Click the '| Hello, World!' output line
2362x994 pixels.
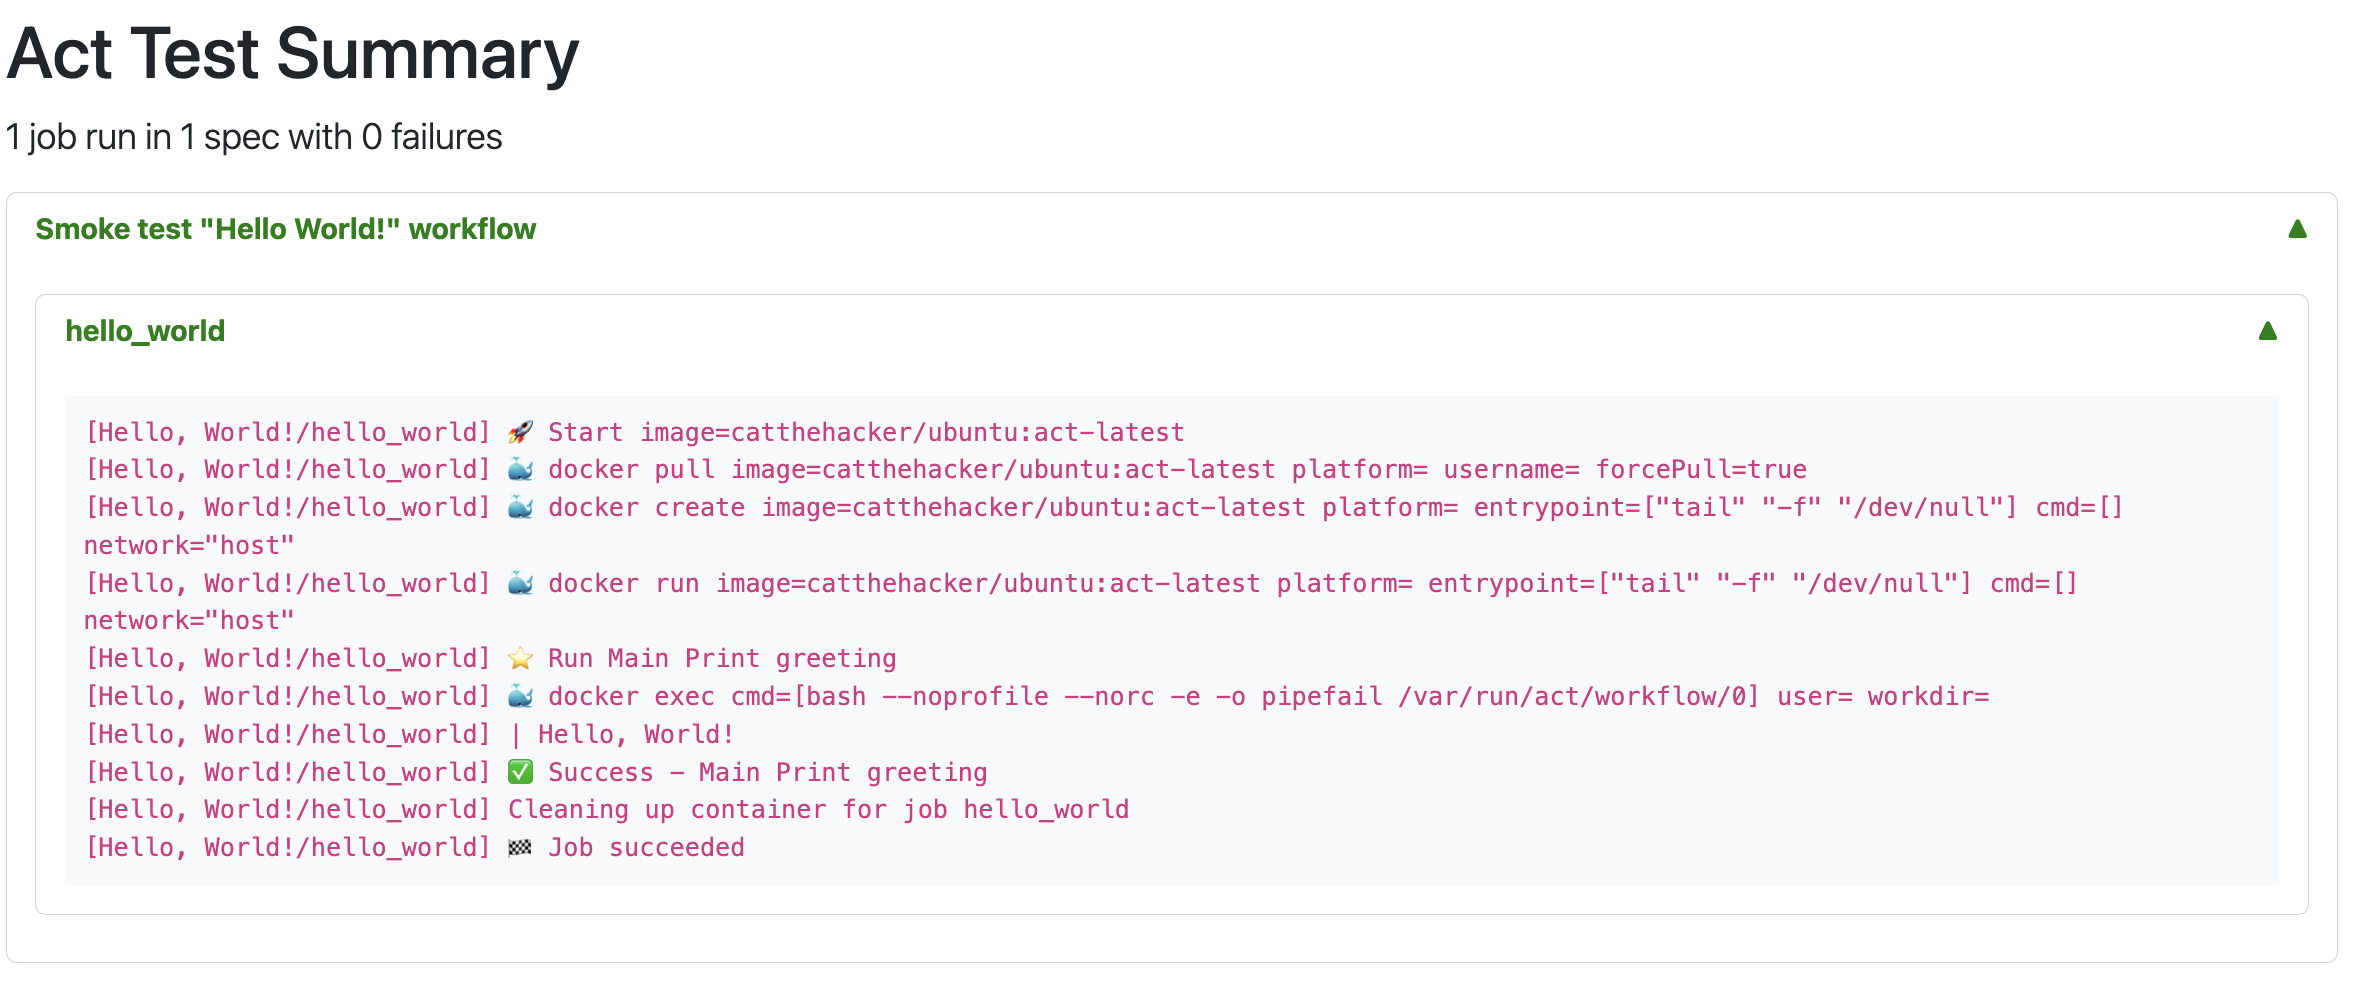pos(622,735)
